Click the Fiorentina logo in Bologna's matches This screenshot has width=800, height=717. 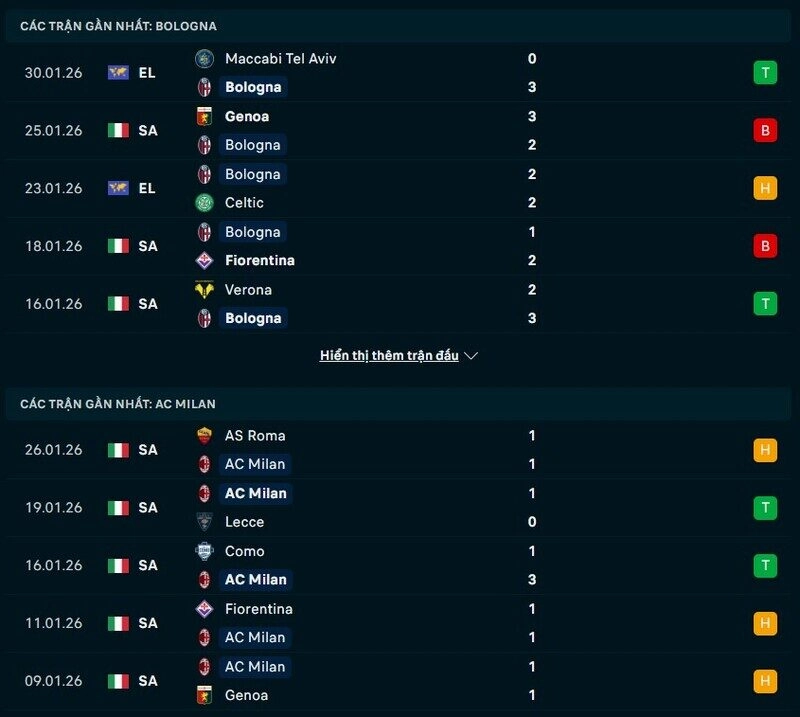coord(206,260)
